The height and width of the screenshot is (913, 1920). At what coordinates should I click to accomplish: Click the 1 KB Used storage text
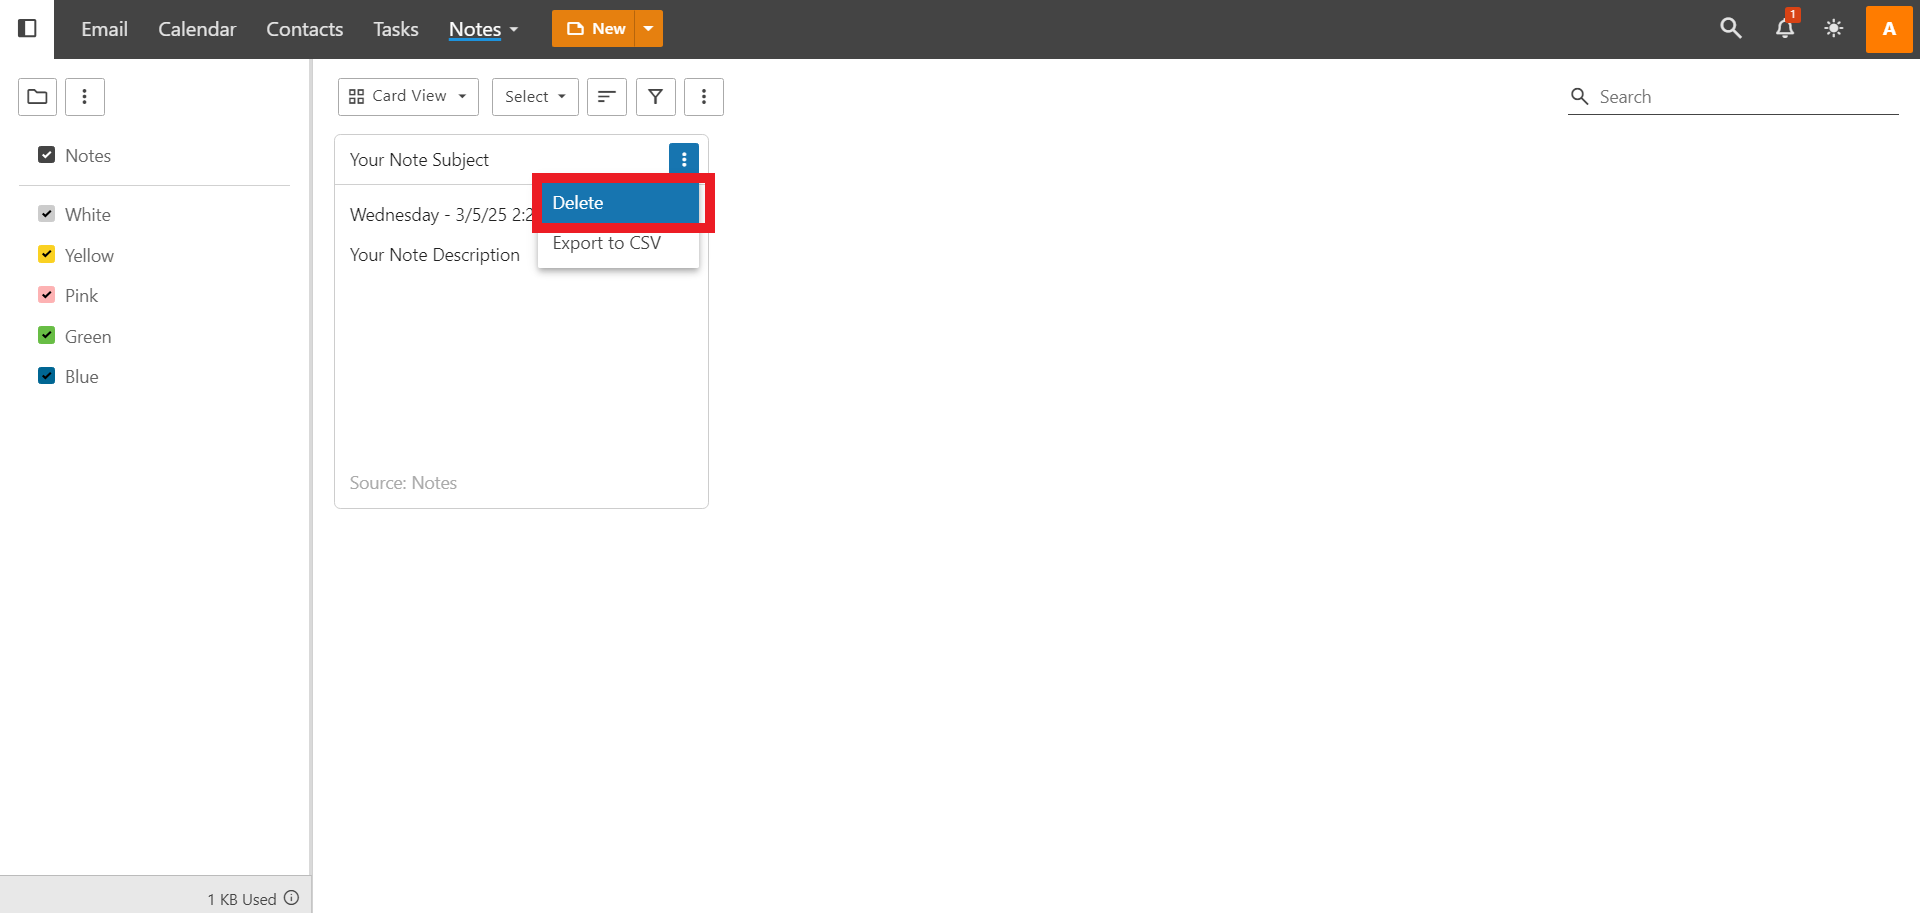coord(242,899)
